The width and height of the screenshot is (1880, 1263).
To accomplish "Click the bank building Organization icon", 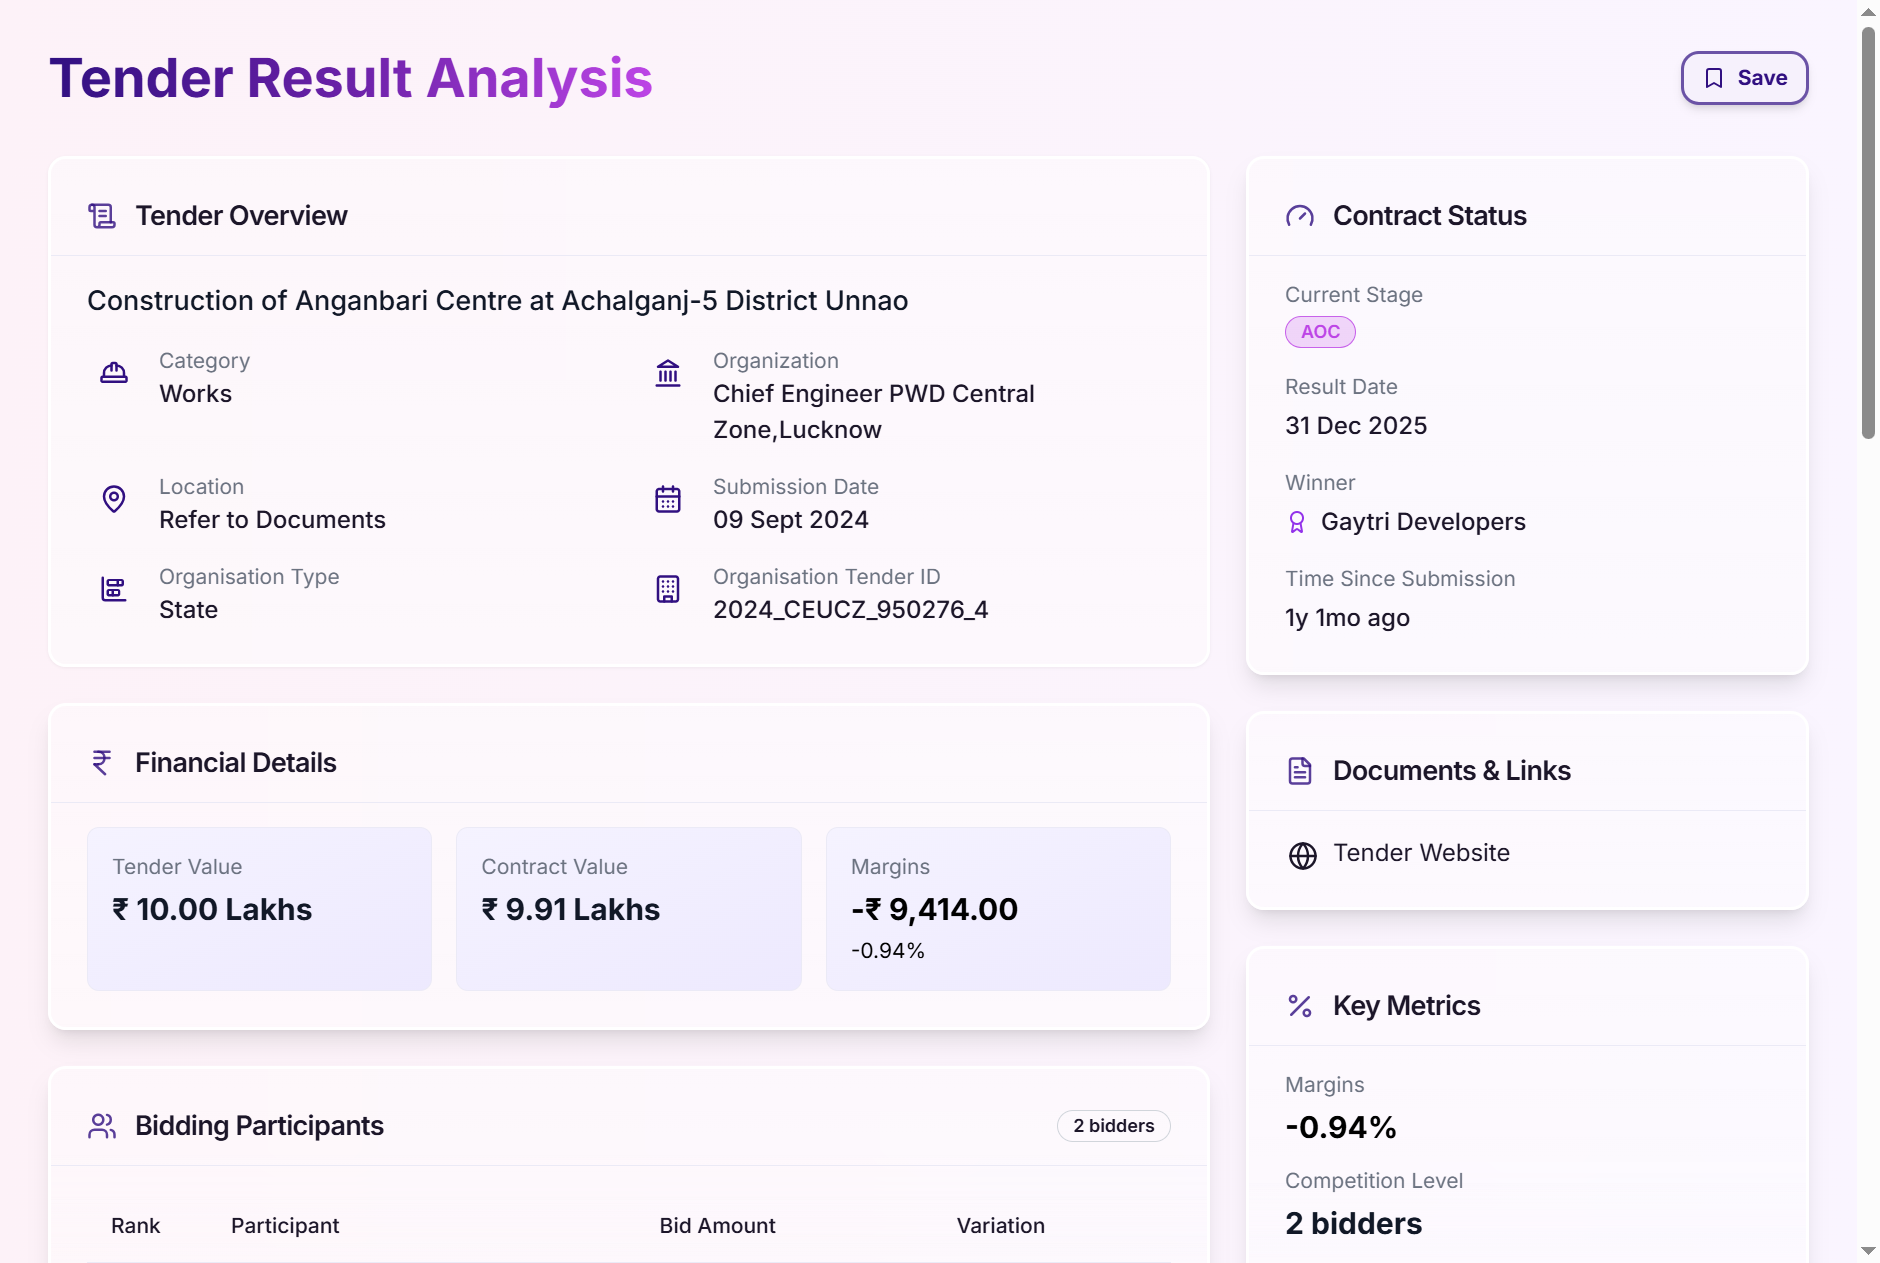I will coord(668,373).
